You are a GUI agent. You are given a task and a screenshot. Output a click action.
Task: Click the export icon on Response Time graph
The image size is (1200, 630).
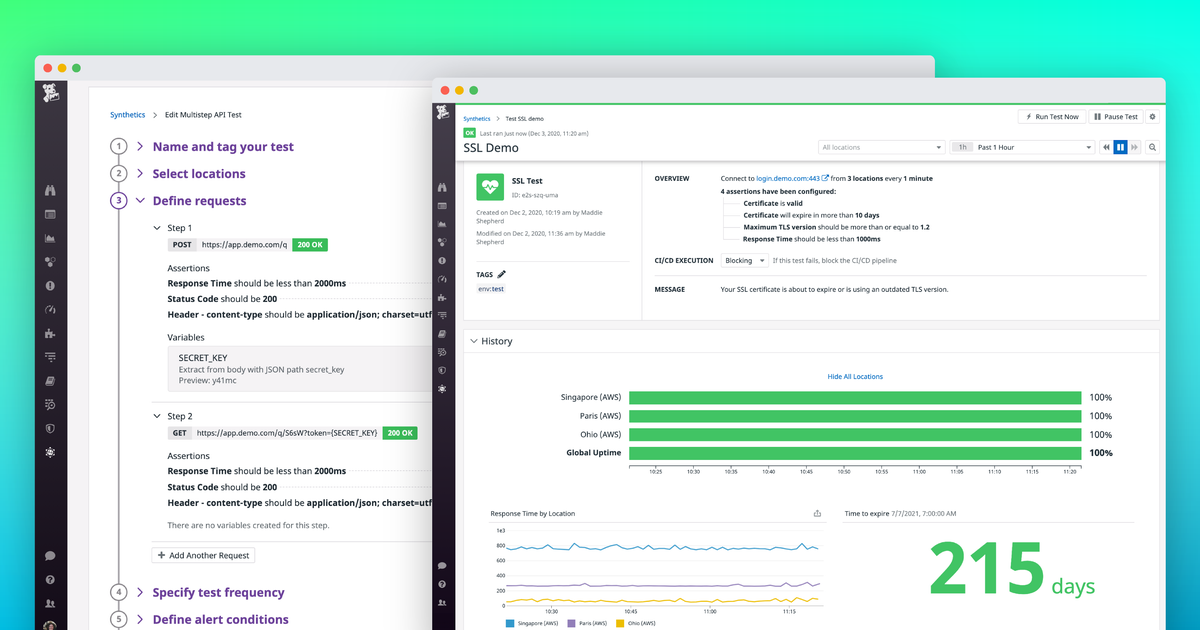click(x=817, y=513)
